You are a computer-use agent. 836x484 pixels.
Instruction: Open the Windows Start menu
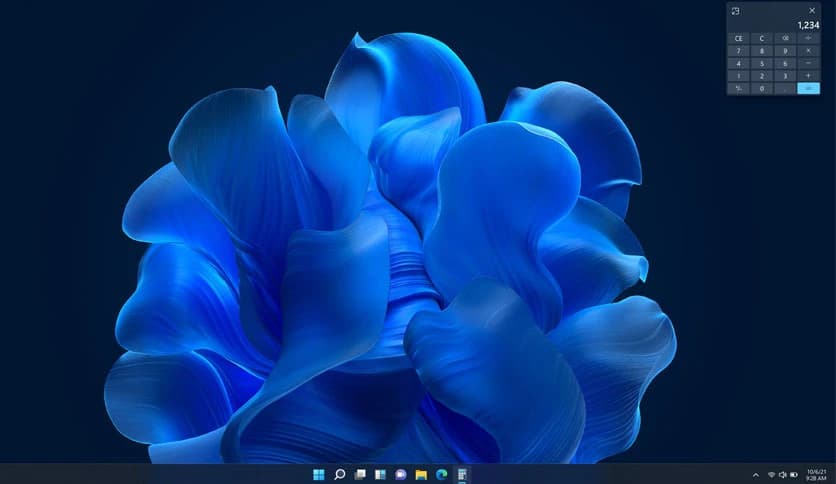click(319, 474)
